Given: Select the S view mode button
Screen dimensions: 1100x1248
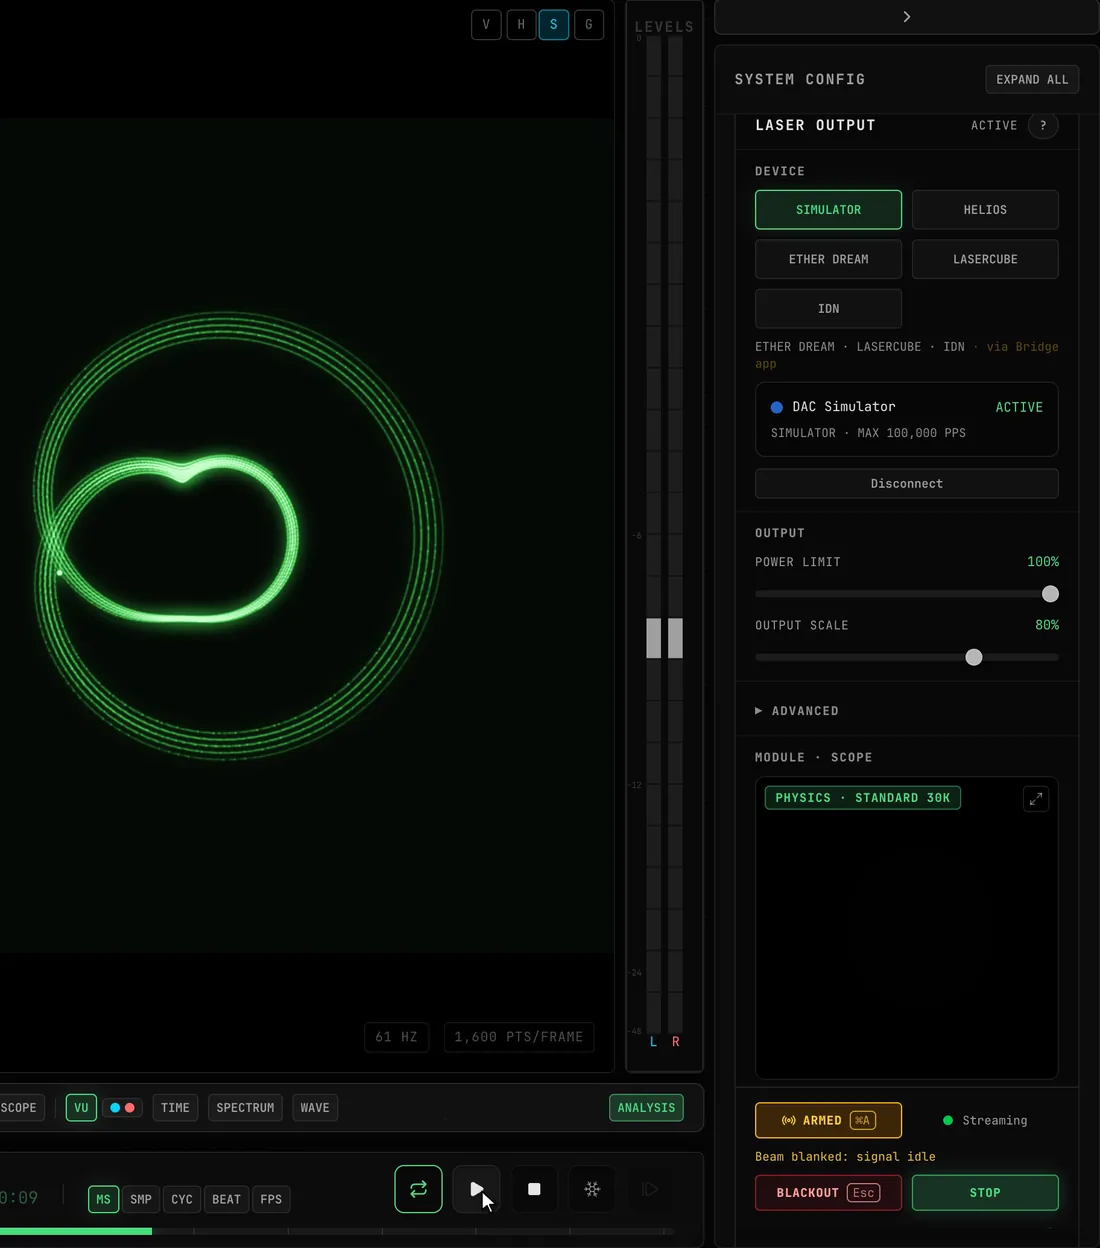Looking at the screenshot, I should click(554, 25).
